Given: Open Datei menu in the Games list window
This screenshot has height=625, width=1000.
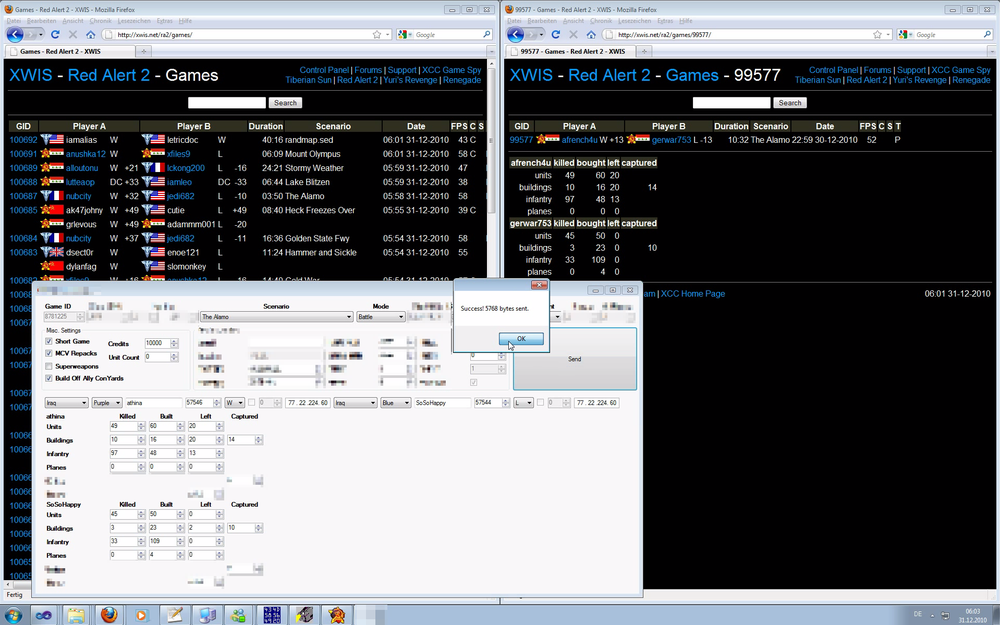Looking at the screenshot, I should 13,20.
